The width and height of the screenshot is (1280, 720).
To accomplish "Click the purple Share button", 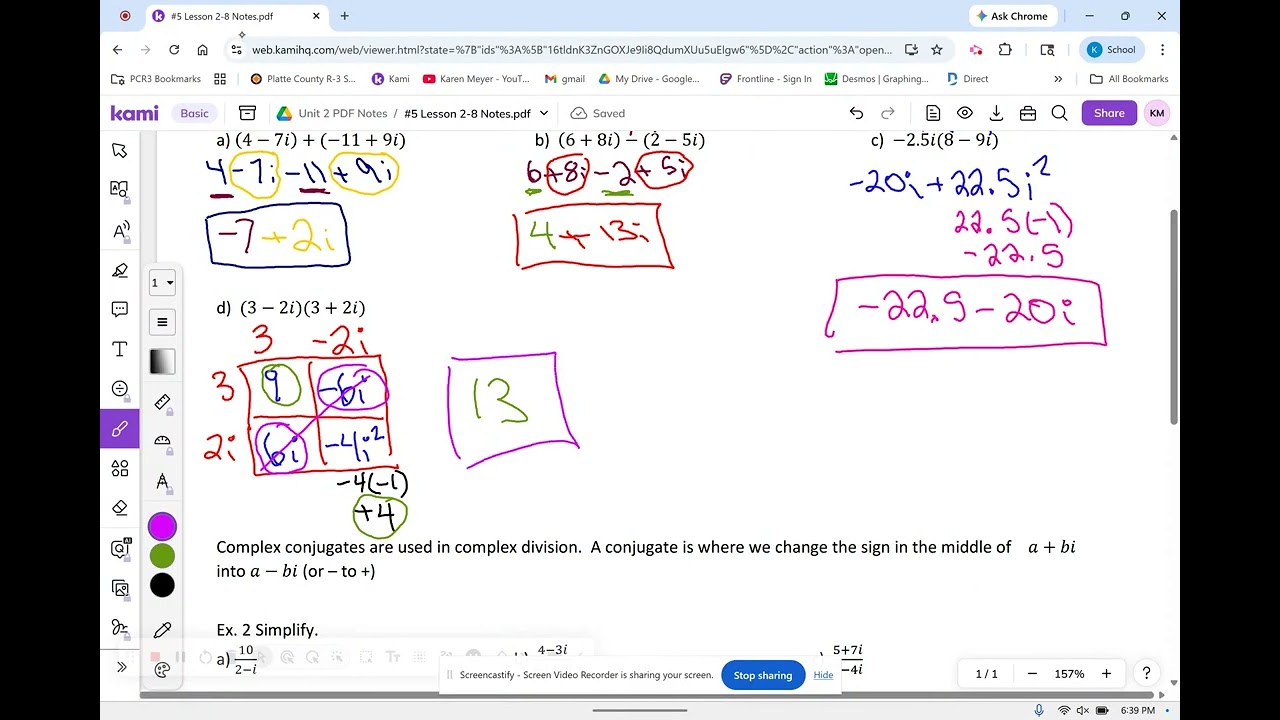I will (1109, 113).
